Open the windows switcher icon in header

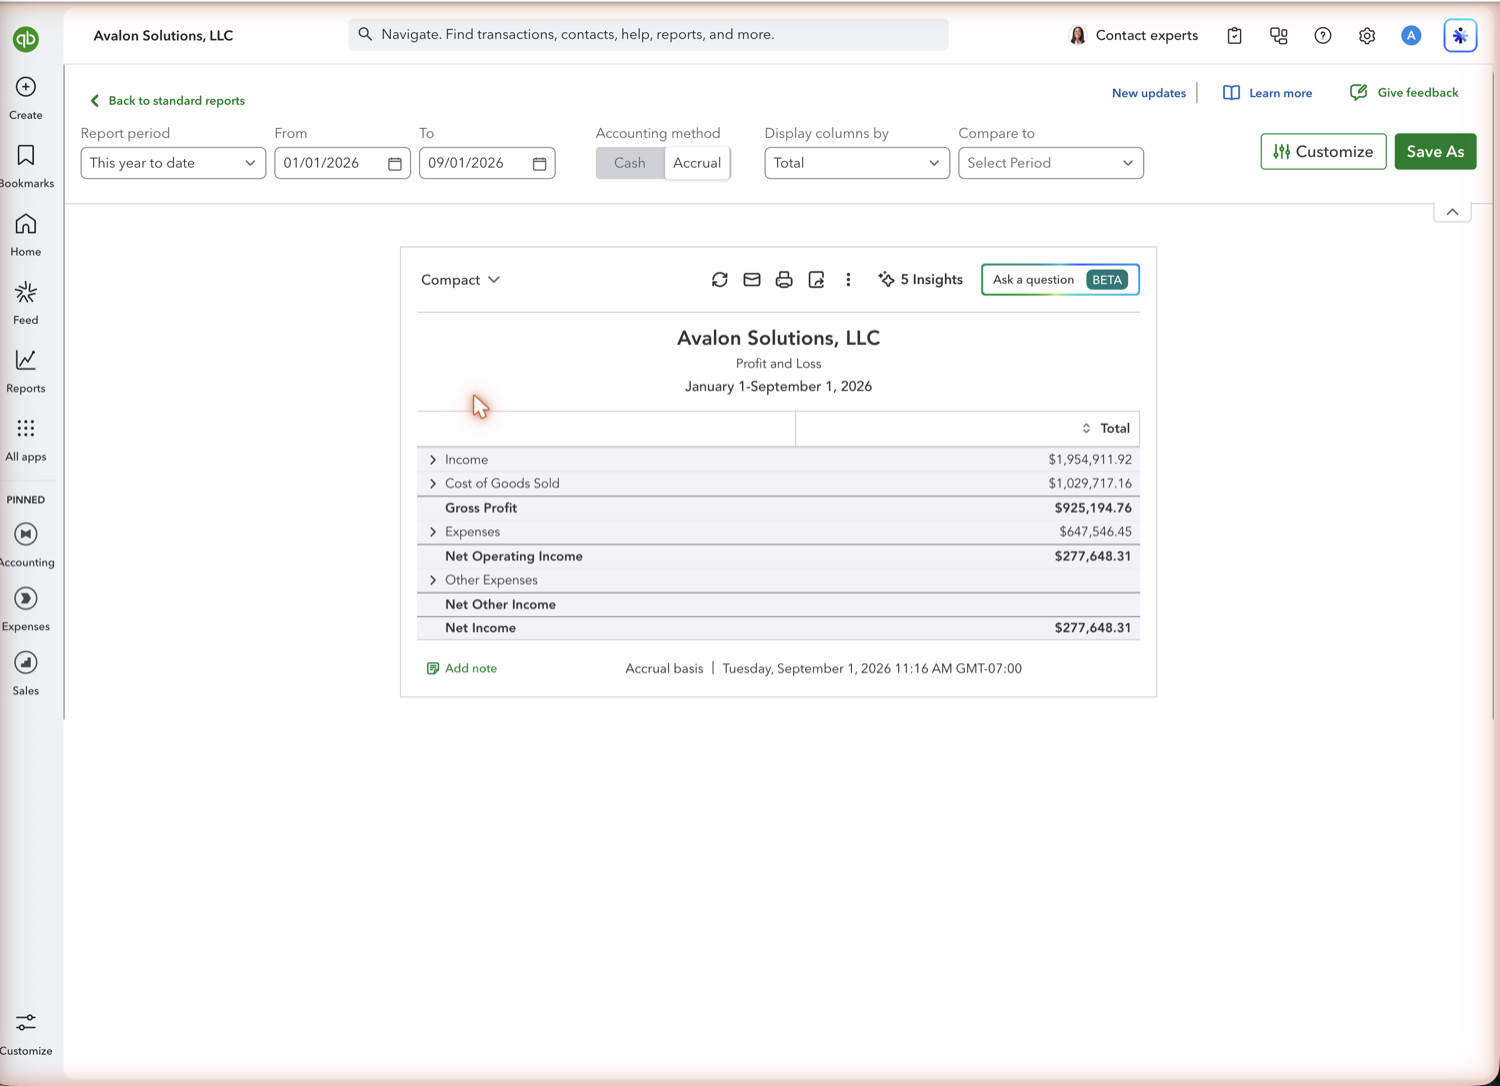(1279, 36)
